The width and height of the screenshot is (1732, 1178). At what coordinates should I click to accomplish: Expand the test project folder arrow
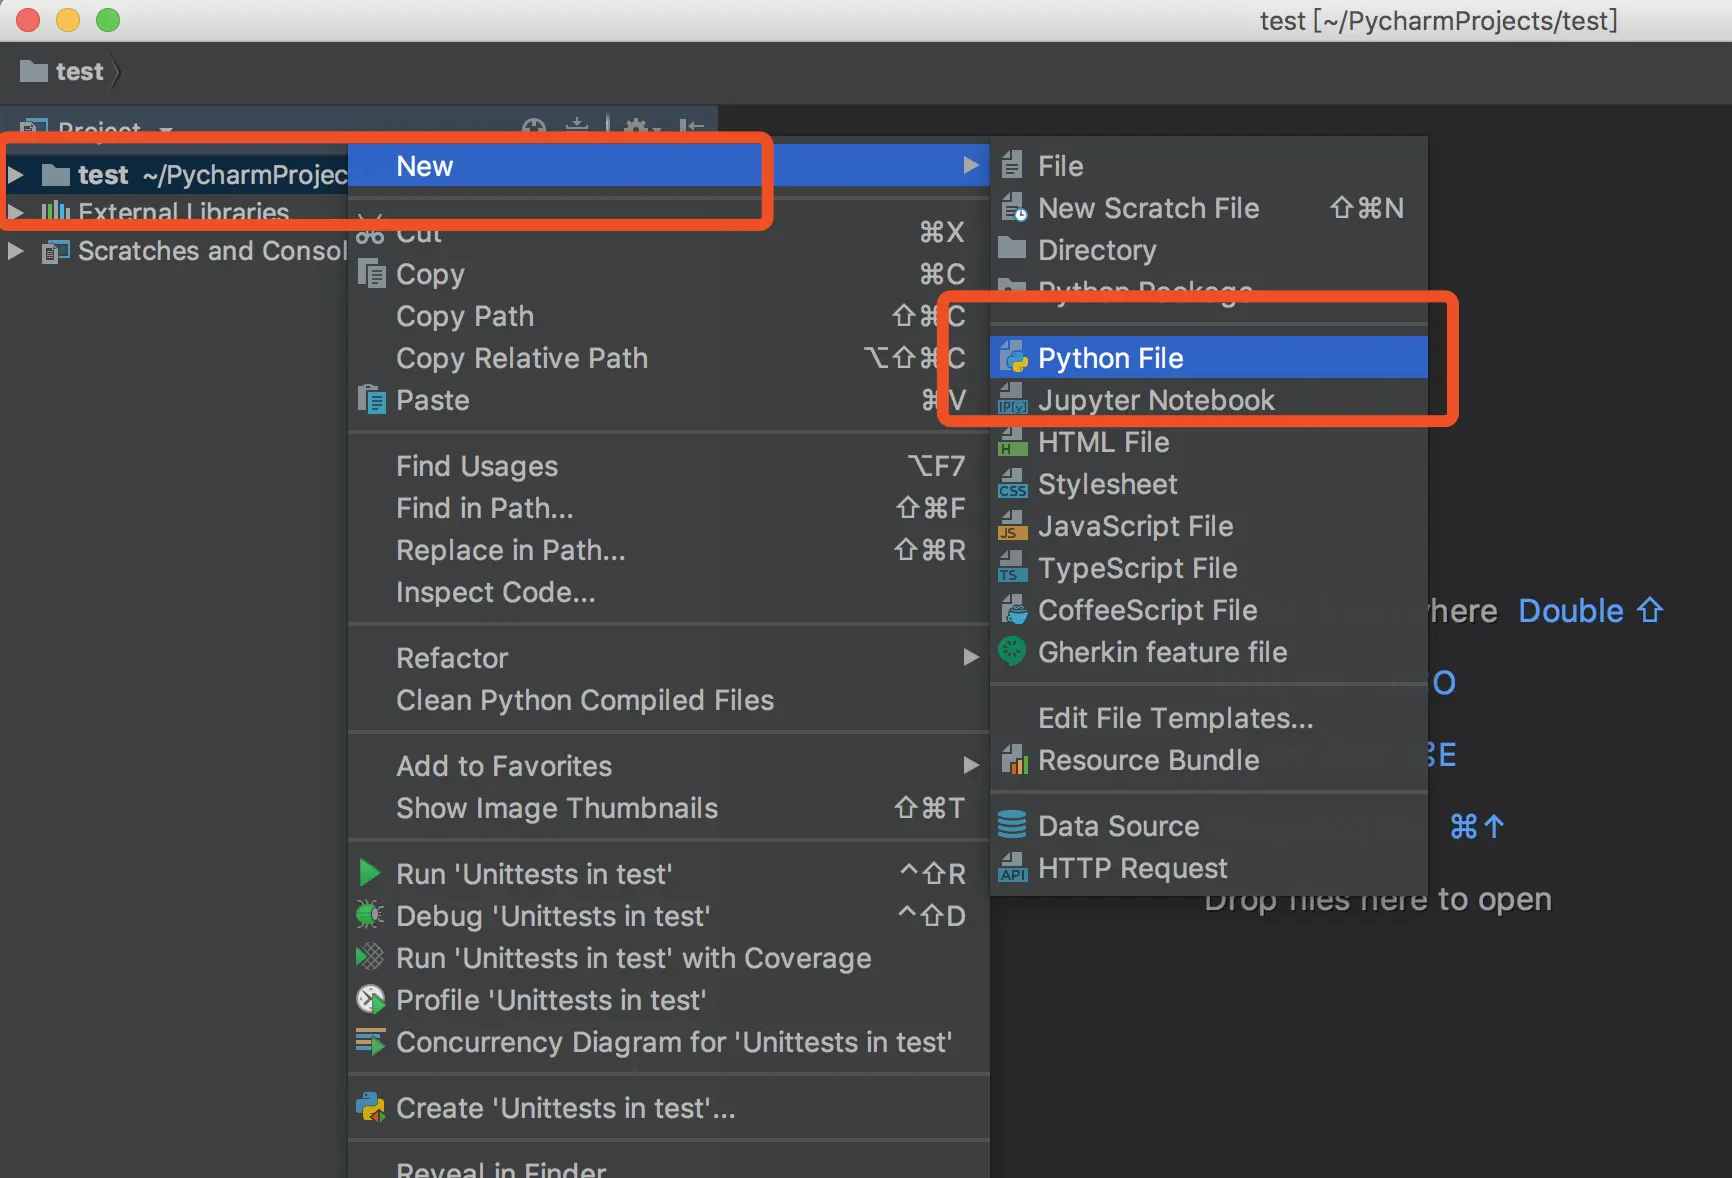pos(15,175)
